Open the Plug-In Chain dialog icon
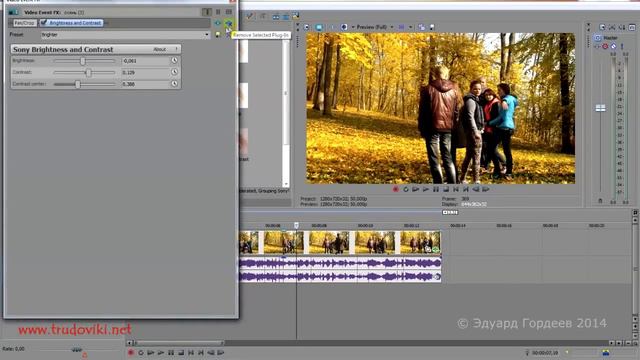This screenshot has width=640, height=360. [218, 23]
